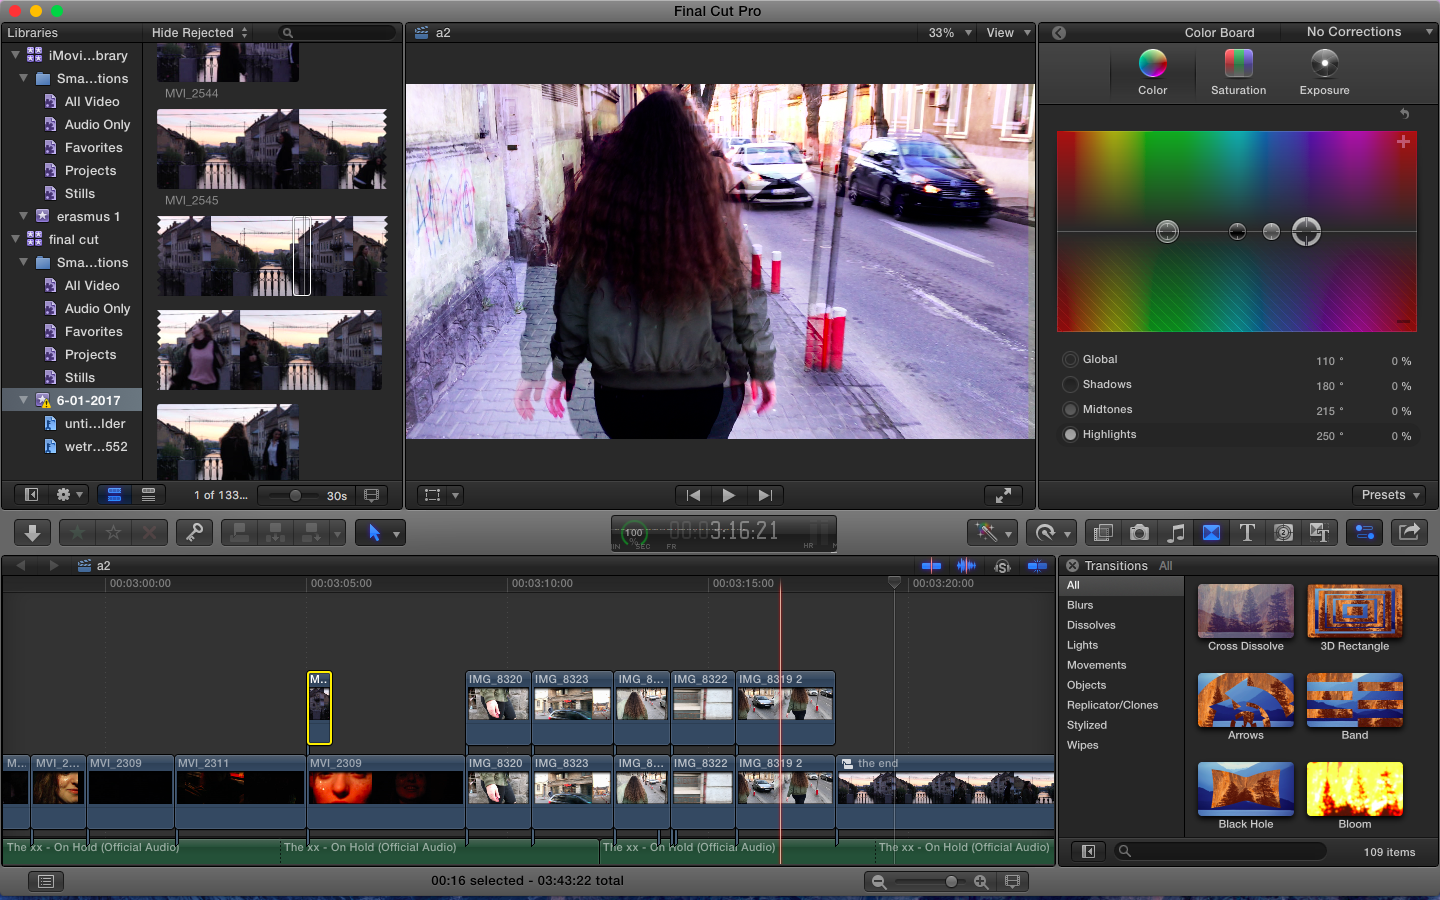Open the Themes browser icon
Screen dimensions: 1440x900
(x=1320, y=532)
